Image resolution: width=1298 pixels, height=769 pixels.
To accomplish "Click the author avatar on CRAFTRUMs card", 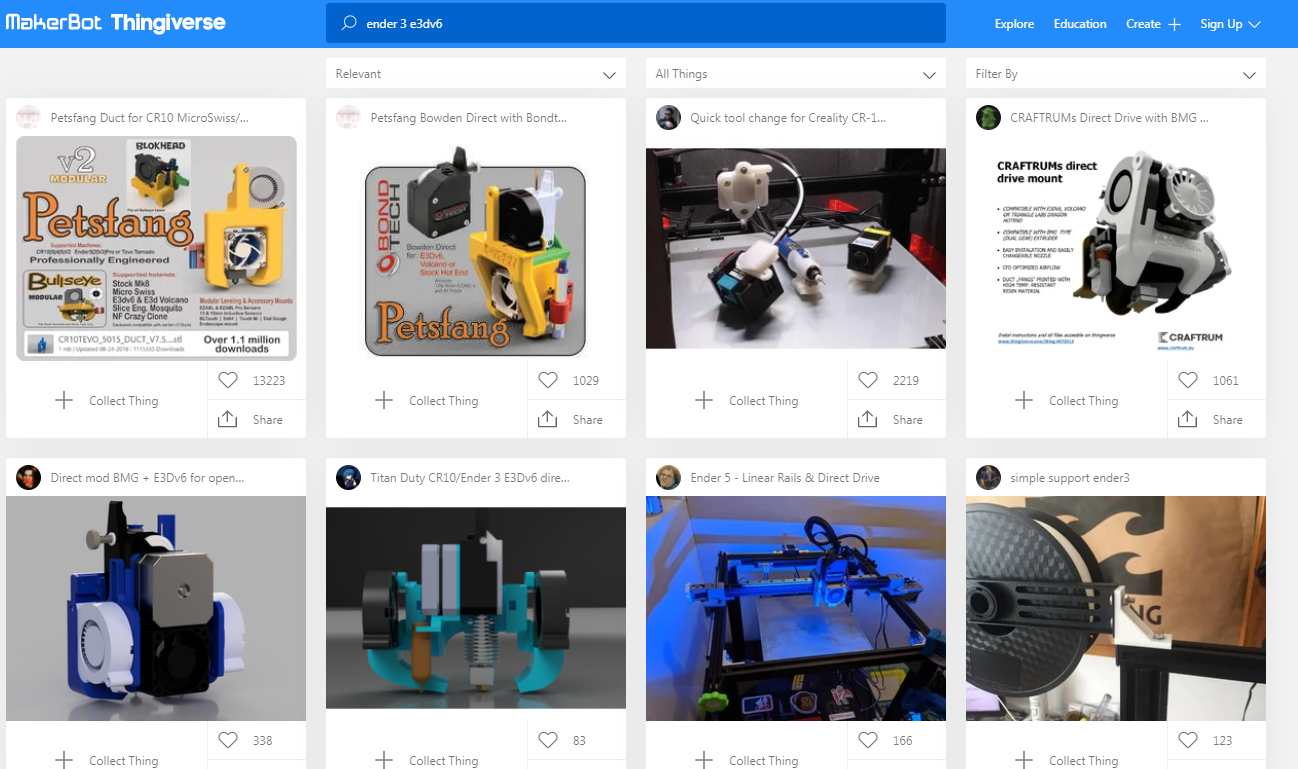I will [x=988, y=117].
